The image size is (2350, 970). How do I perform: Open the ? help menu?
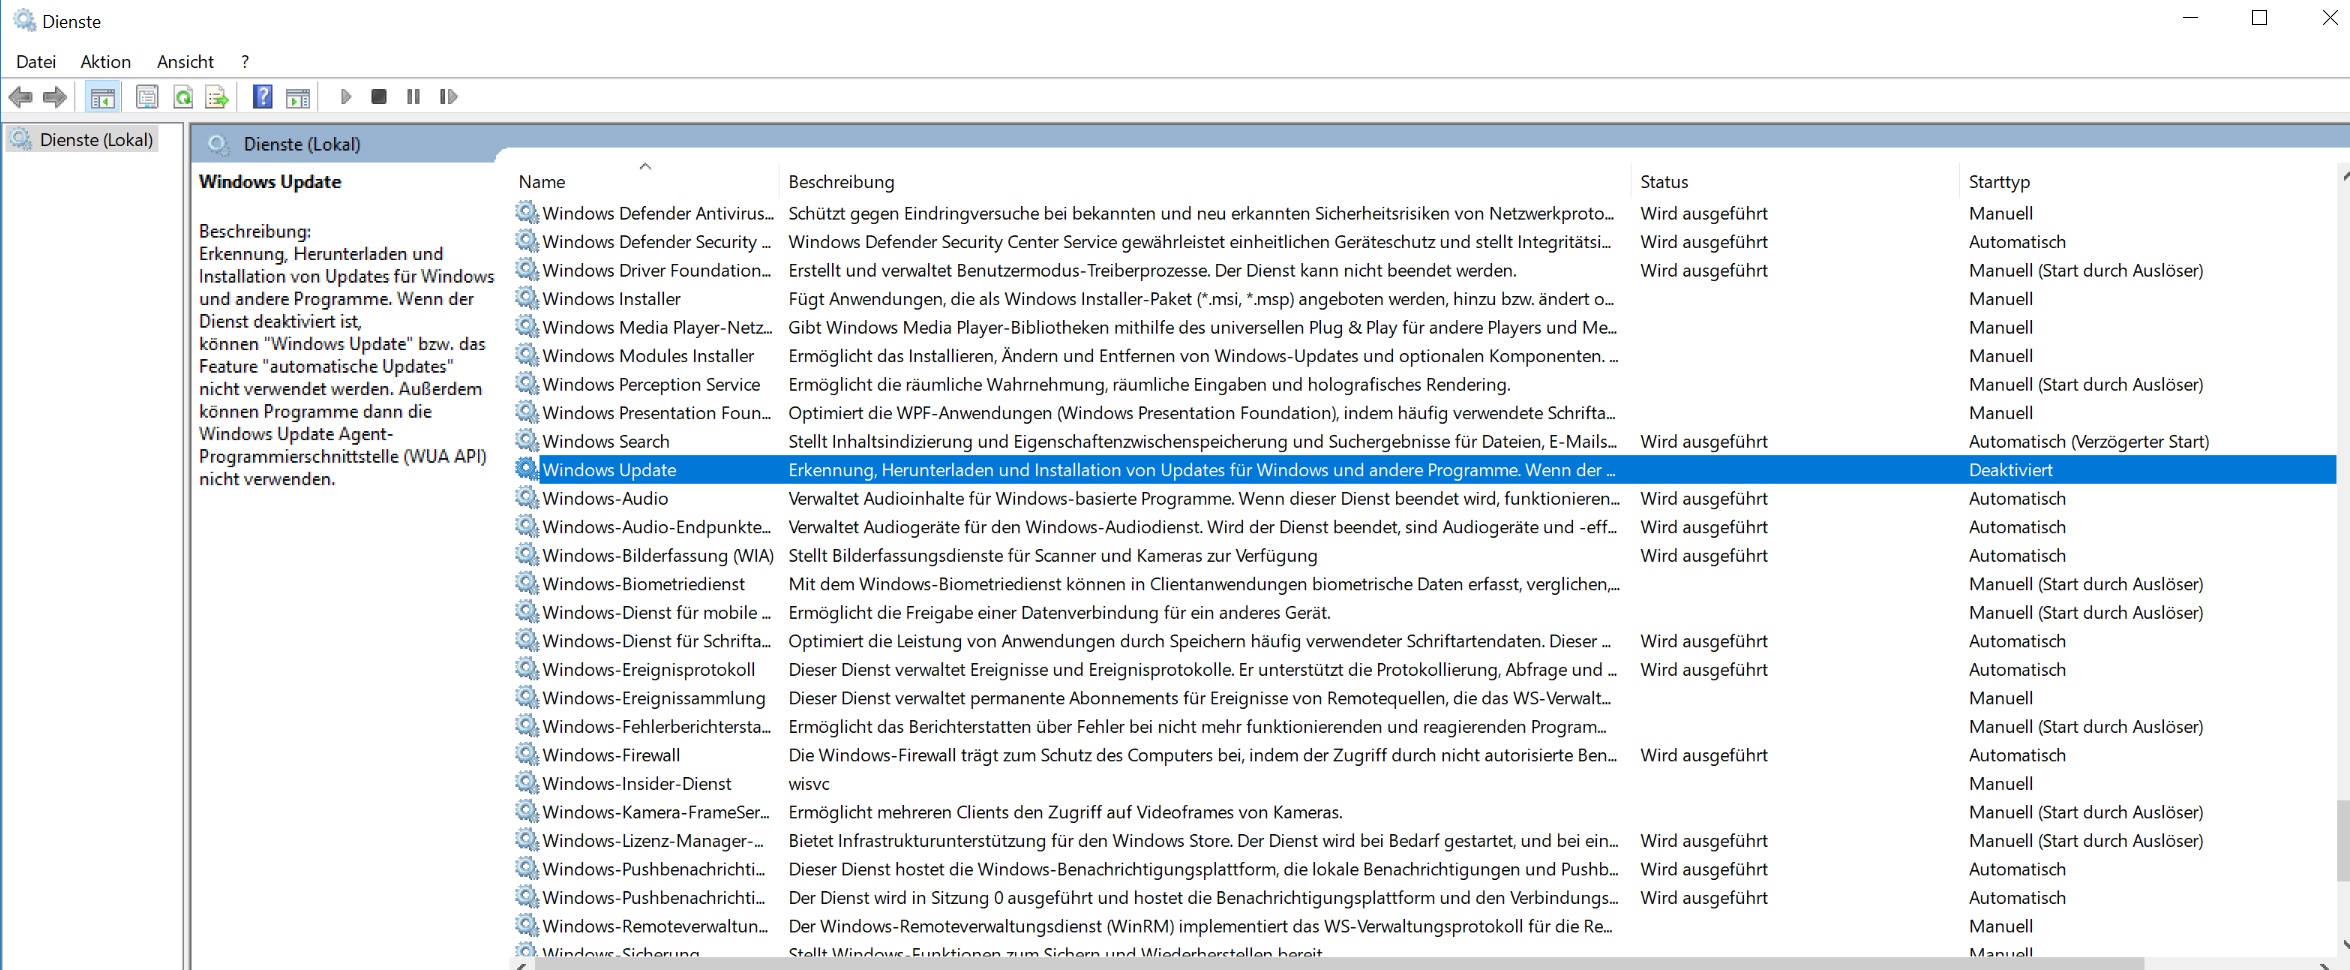tap(245, 62)
